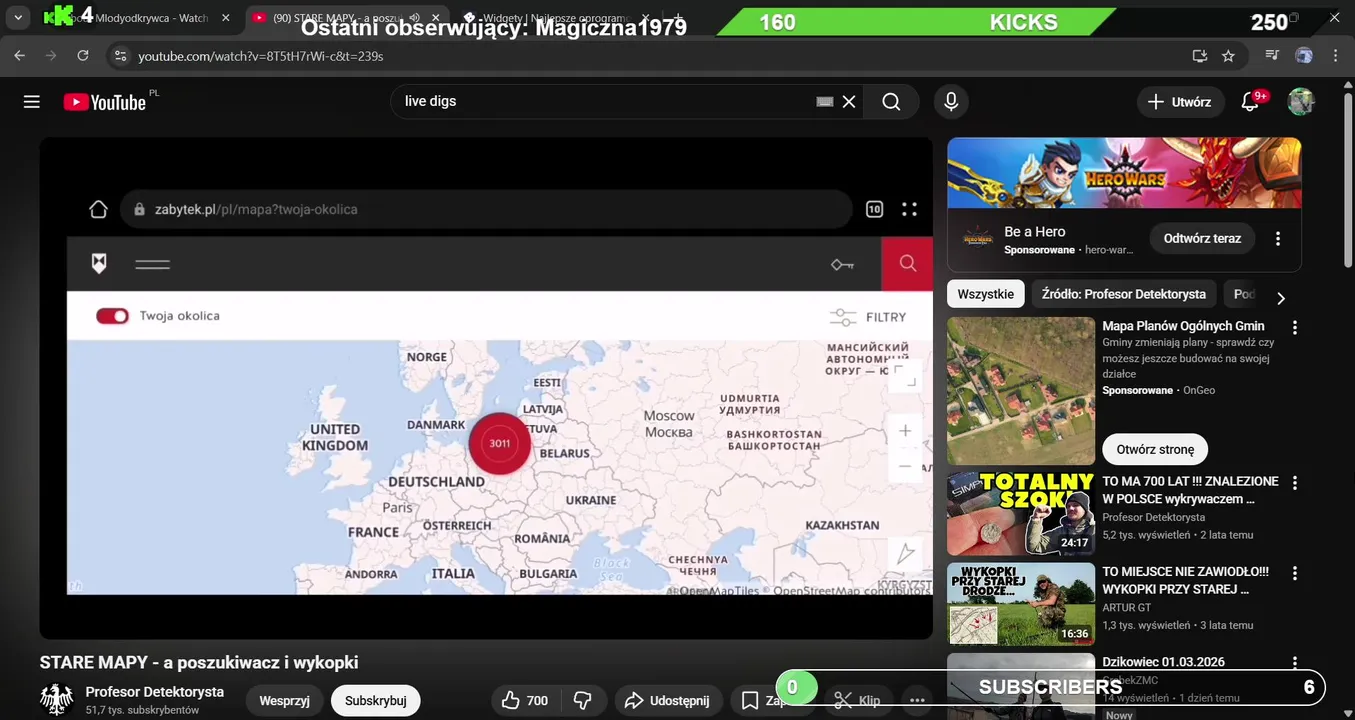Viewport: 1355px width, 720px height.
Task: Select the 'Wszystkie' filter chip
Action: (x=985, y=294)
